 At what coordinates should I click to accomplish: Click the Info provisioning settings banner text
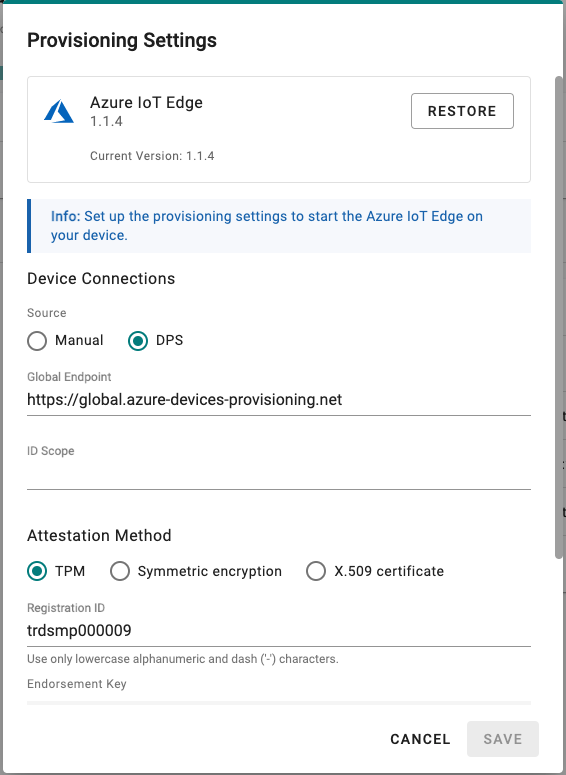[x=267, y=225]
